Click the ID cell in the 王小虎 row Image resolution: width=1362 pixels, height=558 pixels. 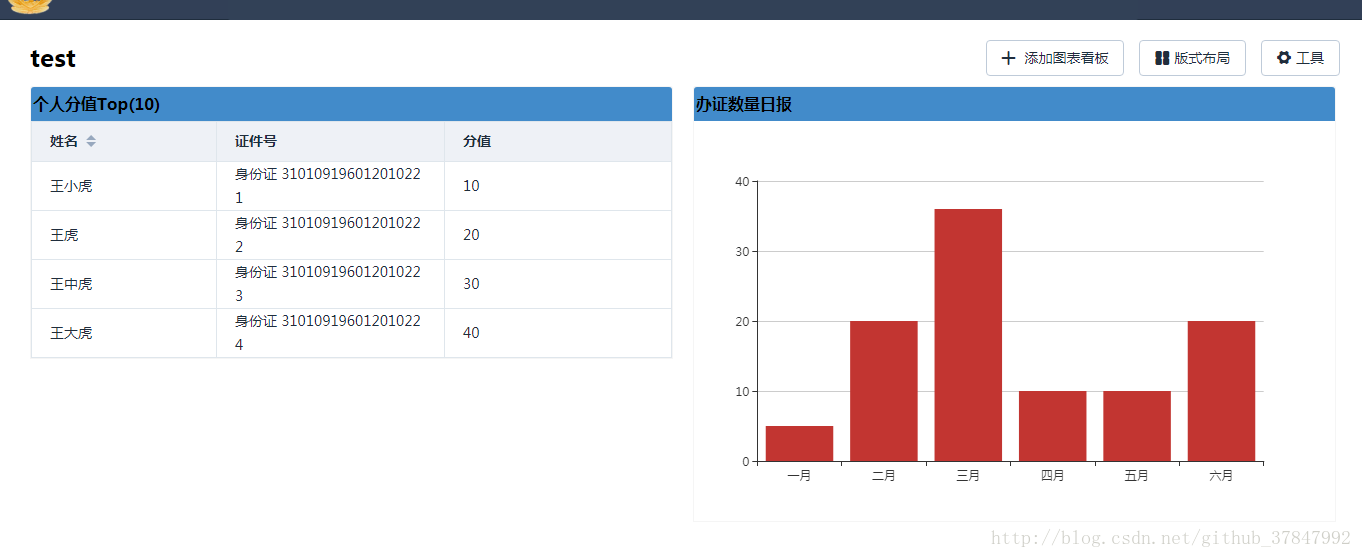click(x=331, y=186)
